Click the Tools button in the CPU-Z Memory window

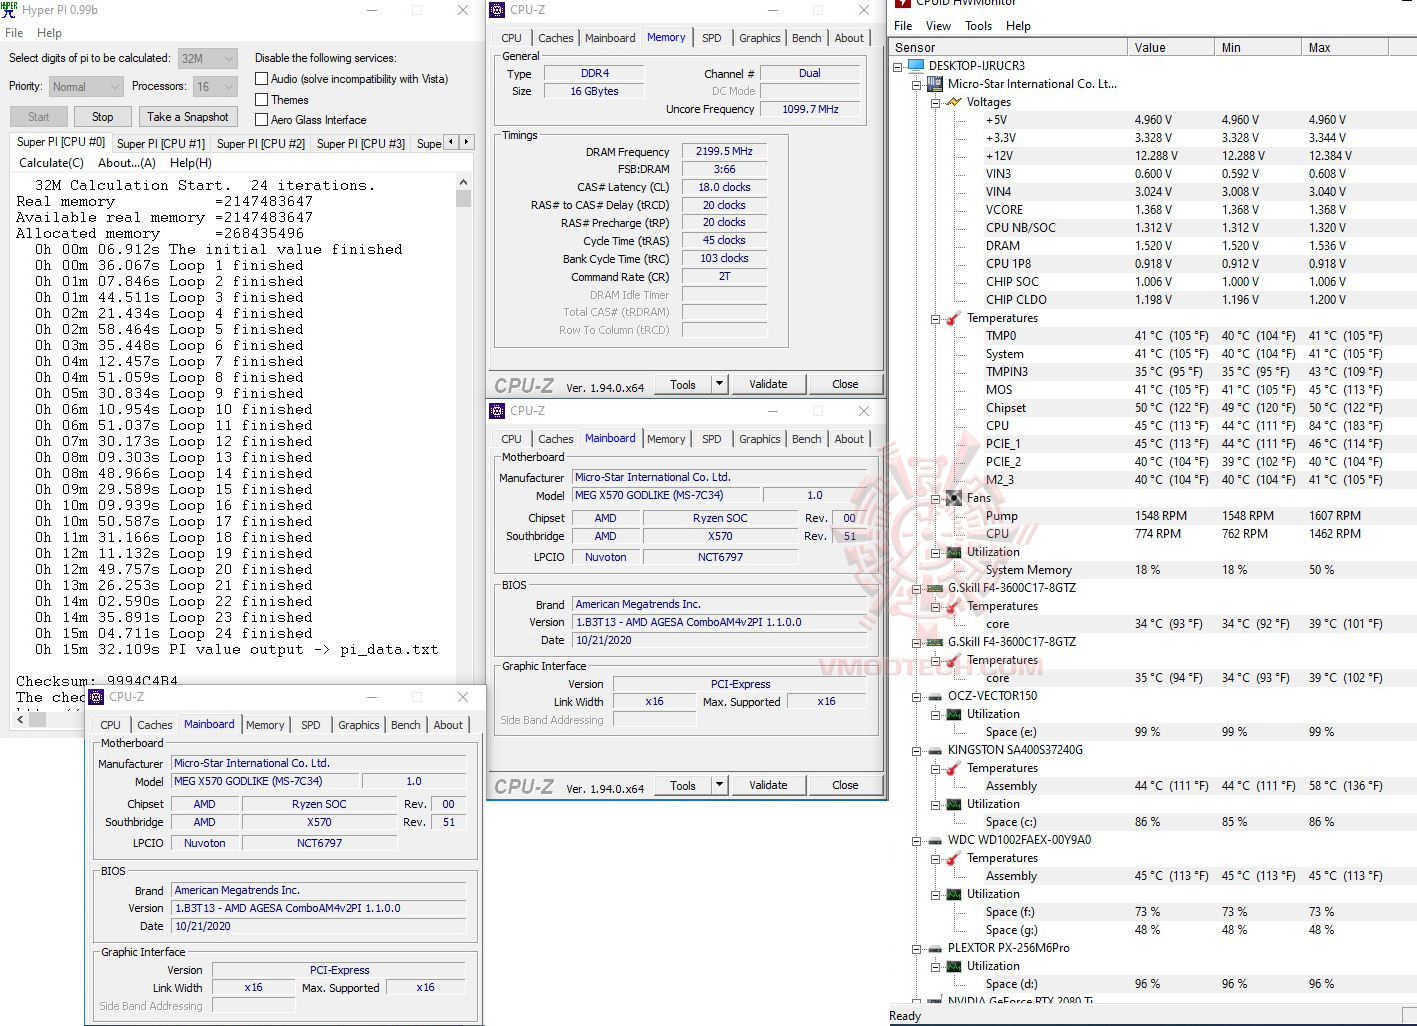683,384
